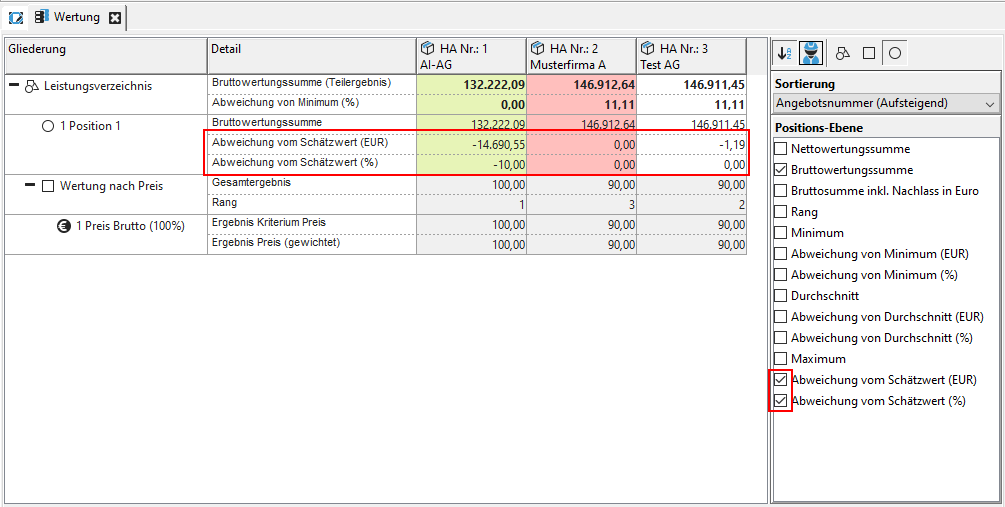This screenshot has height=507, width=1005.
Task: Click the cube icon in HA Nr.: 2 header
Action: click(x=537, y=48)
